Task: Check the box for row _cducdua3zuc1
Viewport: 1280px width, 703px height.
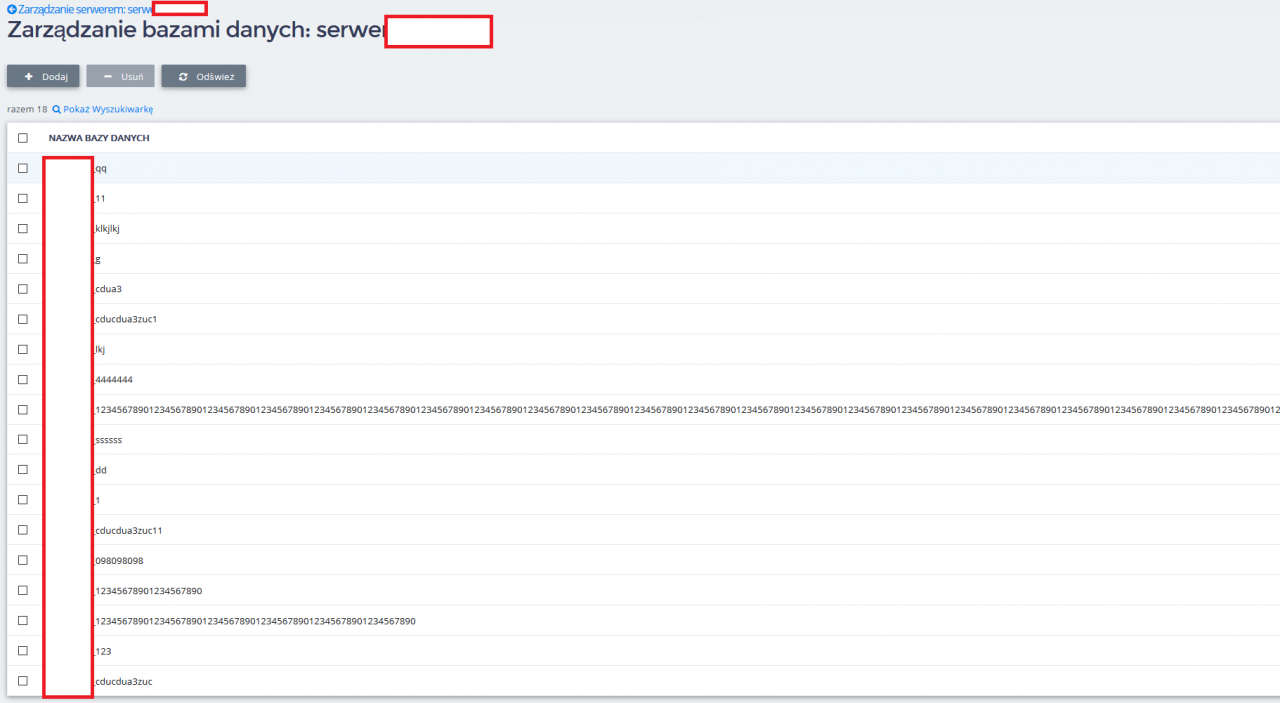Action: coord(23,319)
